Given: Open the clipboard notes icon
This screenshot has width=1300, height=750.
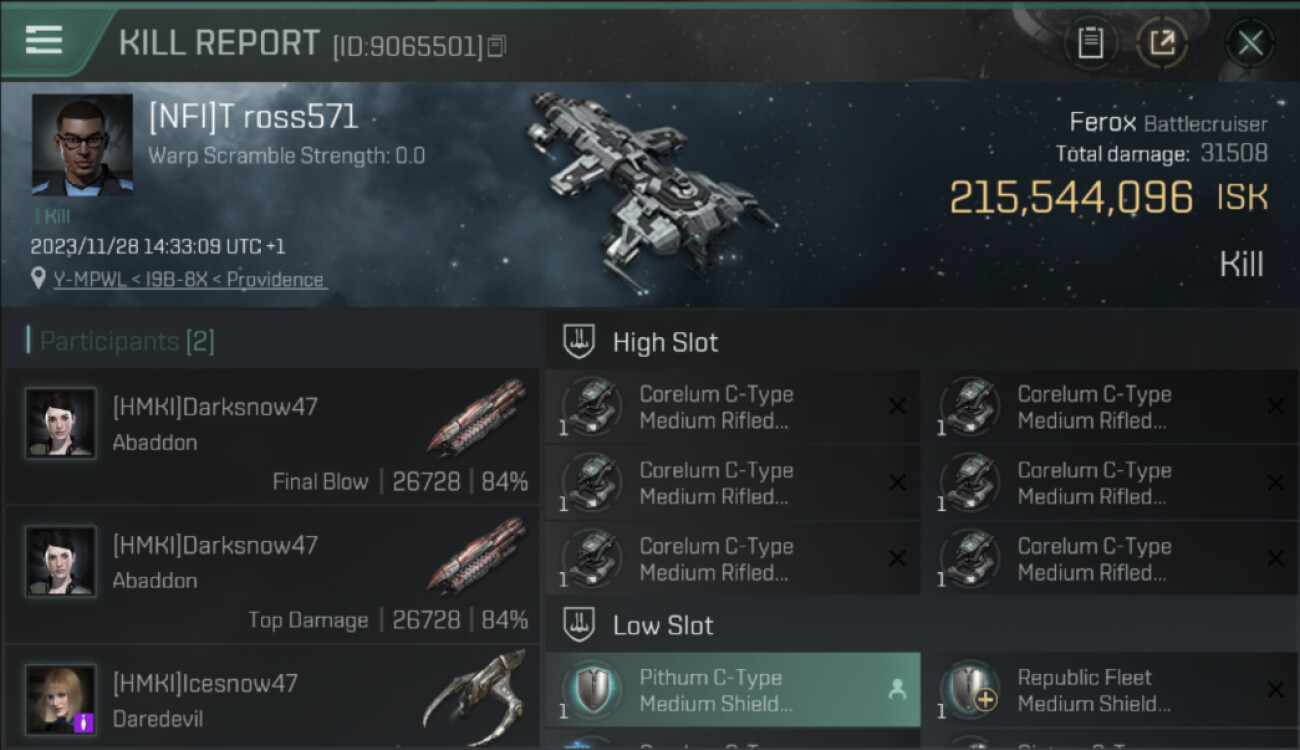Looking at the screenshot, I should coord(1091,43).
